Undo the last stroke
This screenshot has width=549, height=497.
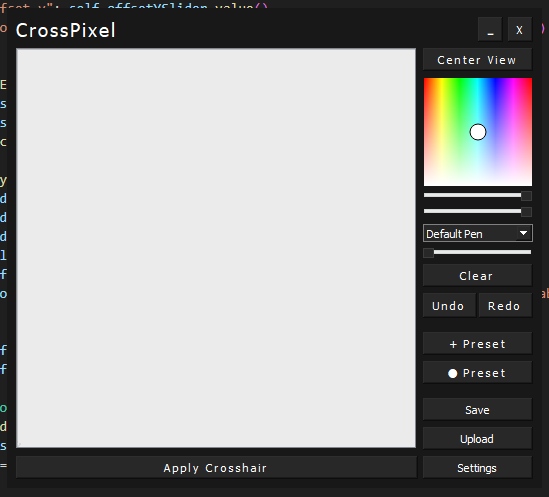coord(449,305)
